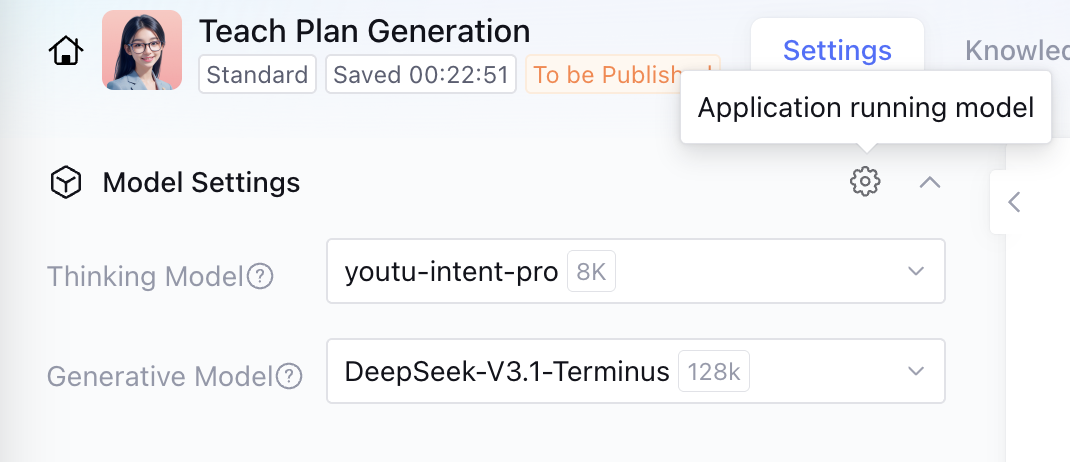
Task: Click the left-arrow side panel handle
Action: coord(1014,202)
